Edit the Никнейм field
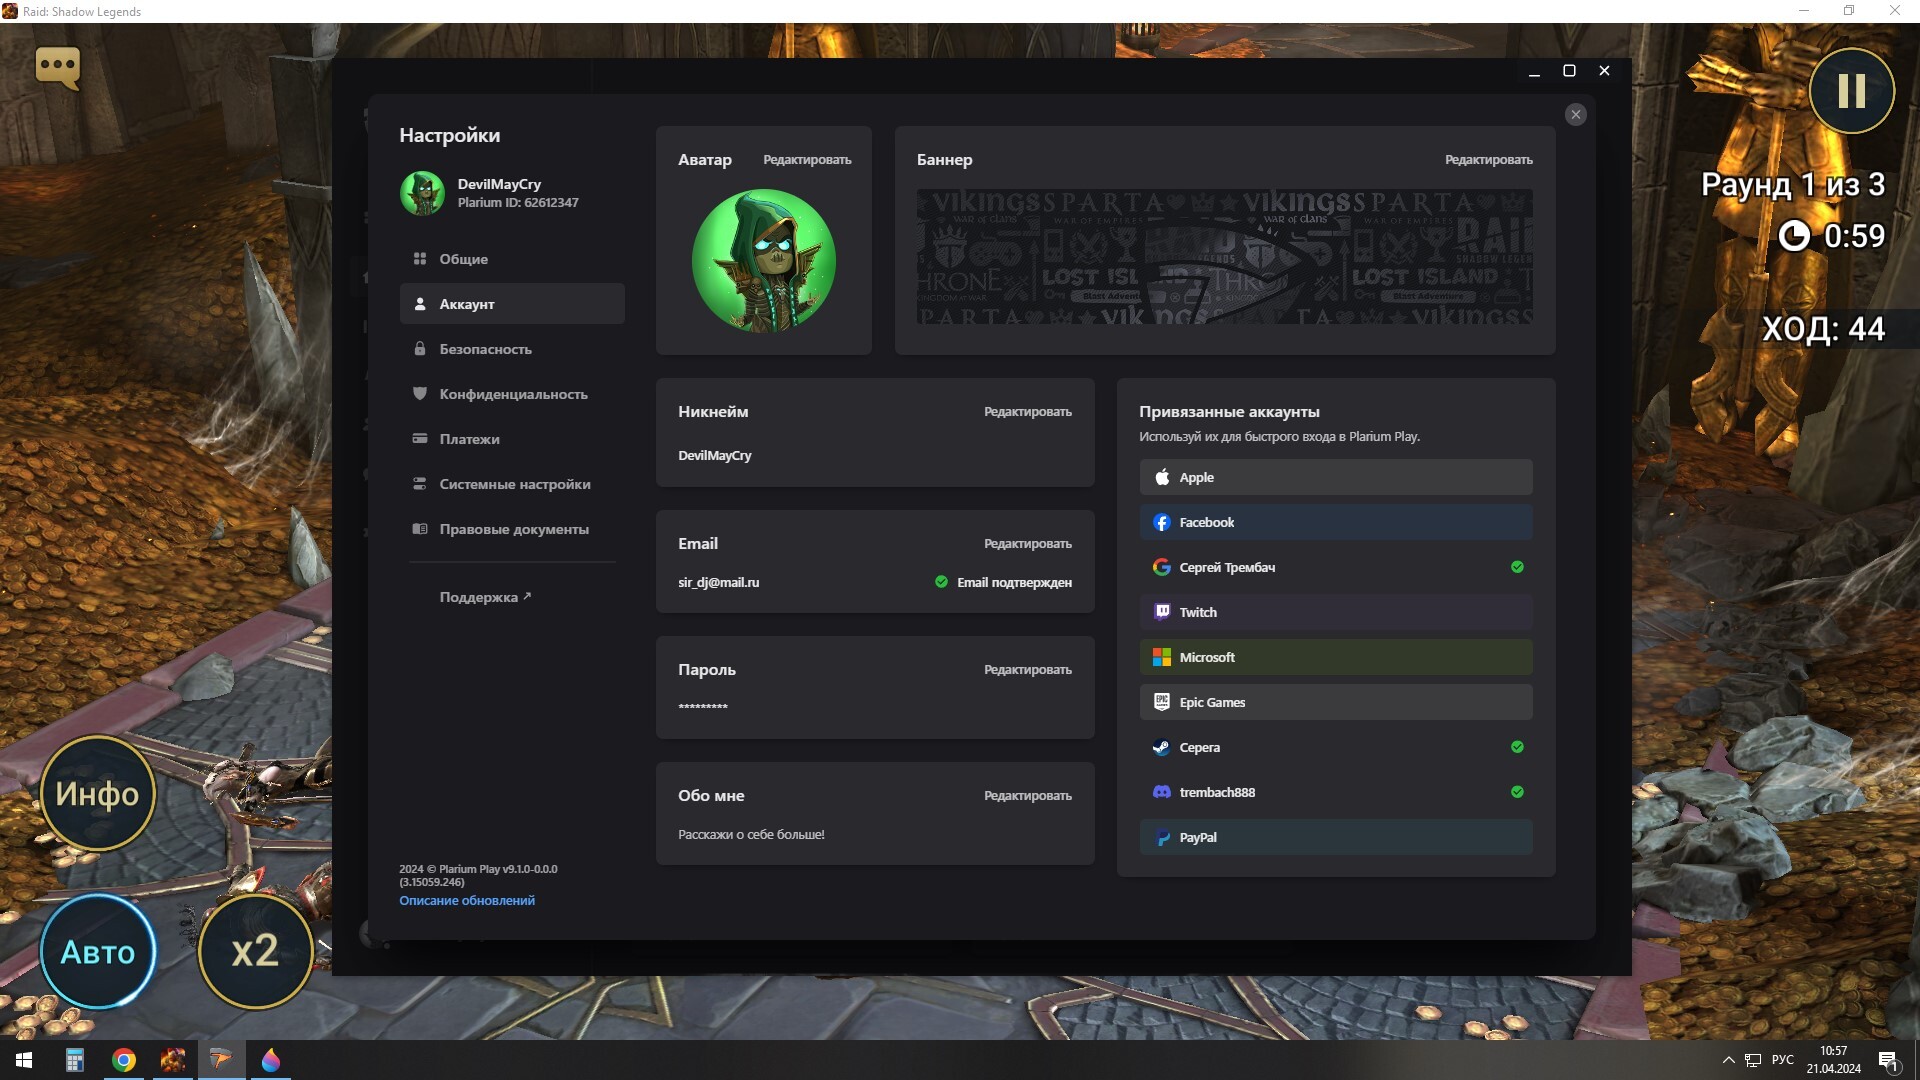The width and height of the screenshot is (1920, 1080). click(1027, 412)
